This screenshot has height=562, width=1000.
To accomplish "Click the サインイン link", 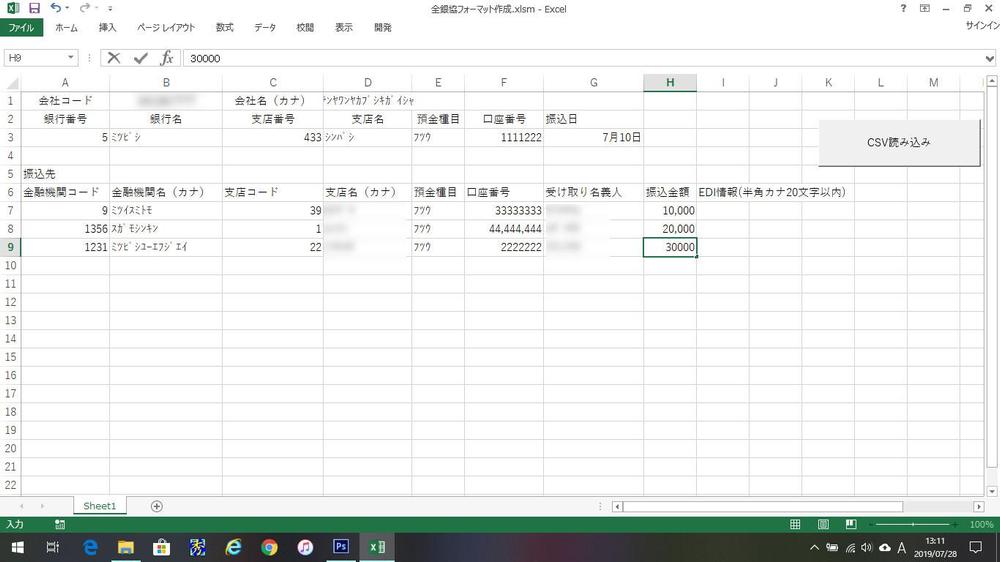I will pos(982,26).
